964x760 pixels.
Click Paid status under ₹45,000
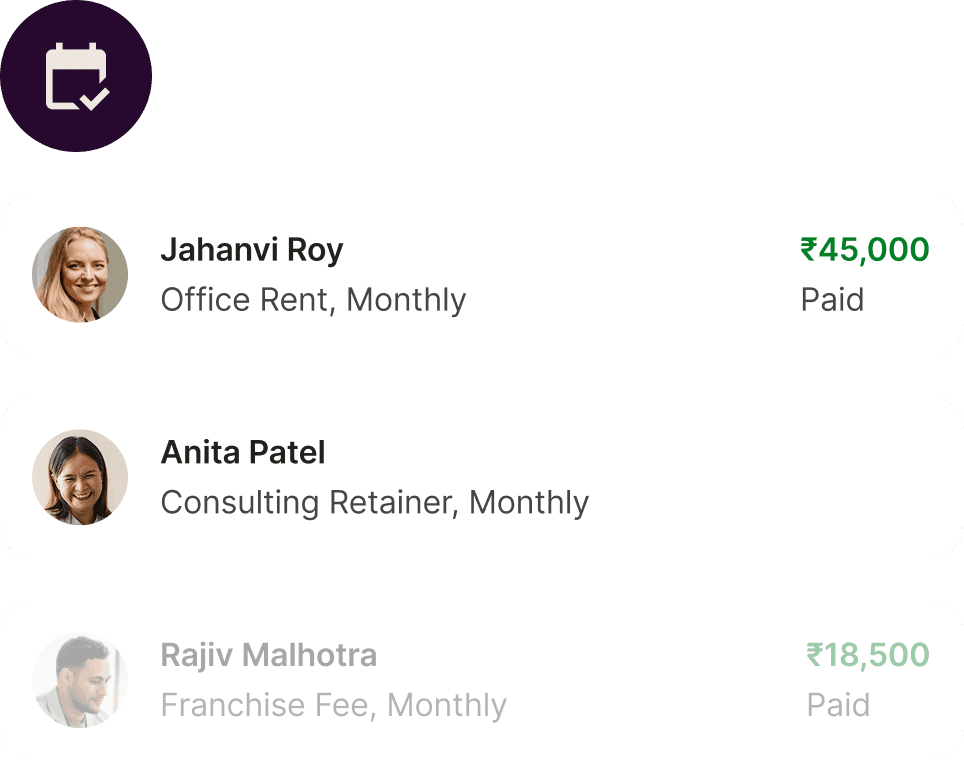click(x=832, y=300)
